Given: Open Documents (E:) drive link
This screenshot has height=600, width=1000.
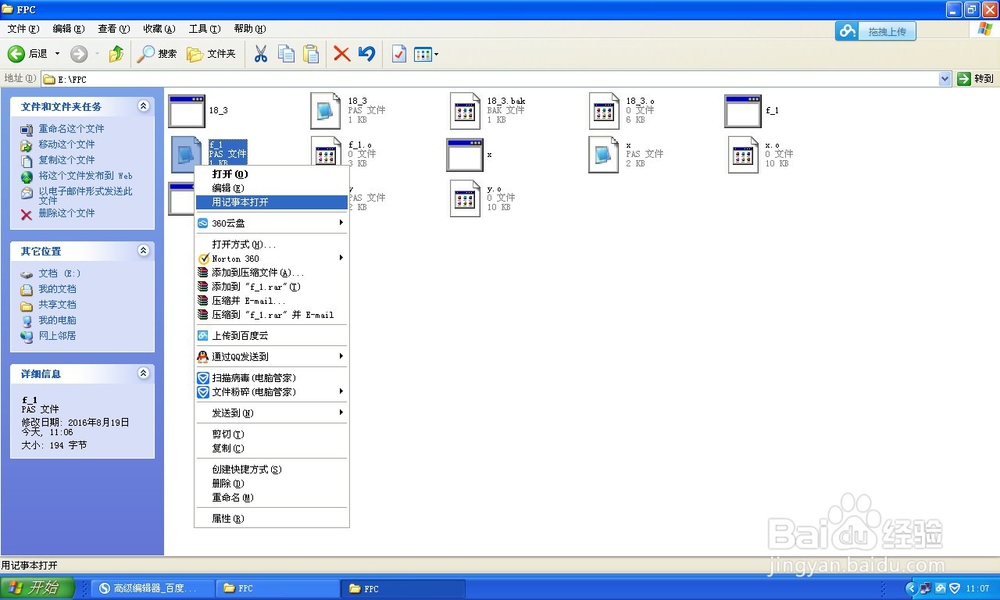Looking at the screenshot, I should [x=59, y=274].
